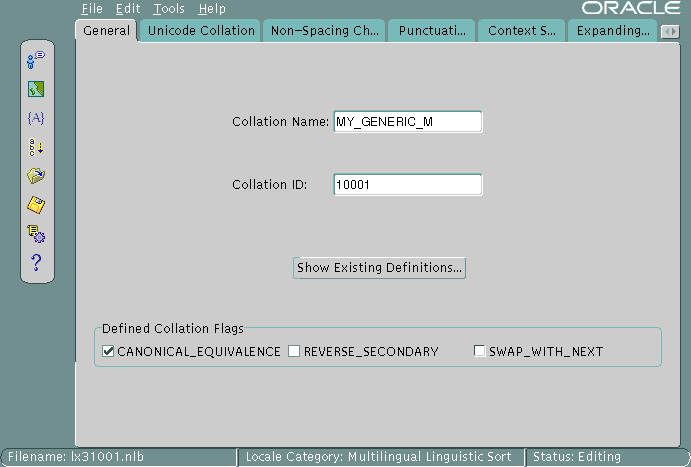Open the Tools menu
The width and height of the screenshot is (691, 467).
pyautogui.click(x=169, y=9)
